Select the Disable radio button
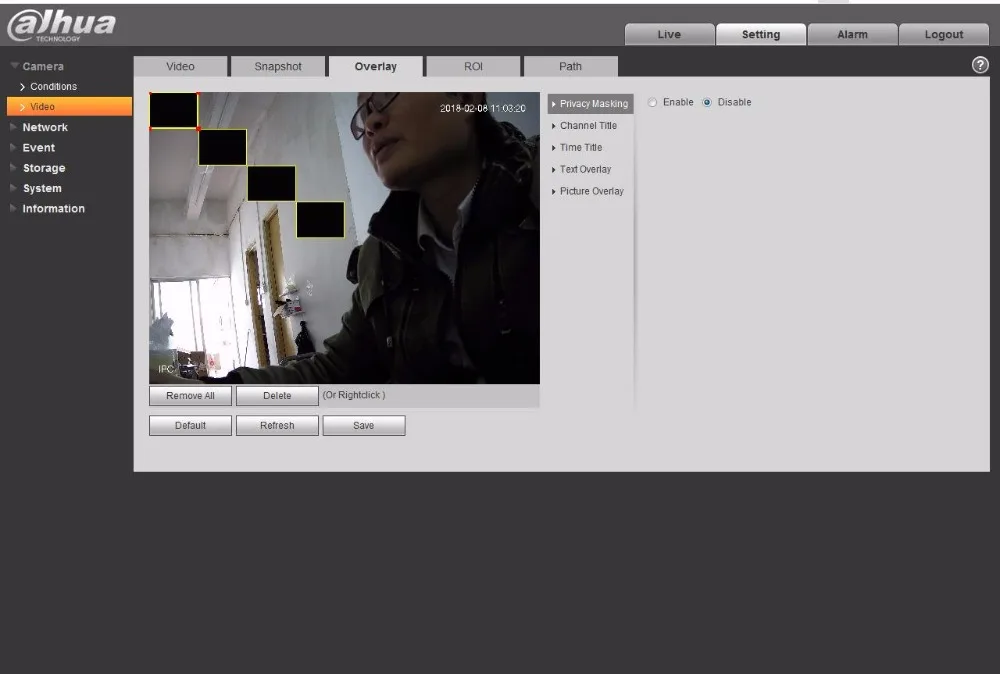Viewport: 1000px width, 674px height. click(x=707, y=102)
